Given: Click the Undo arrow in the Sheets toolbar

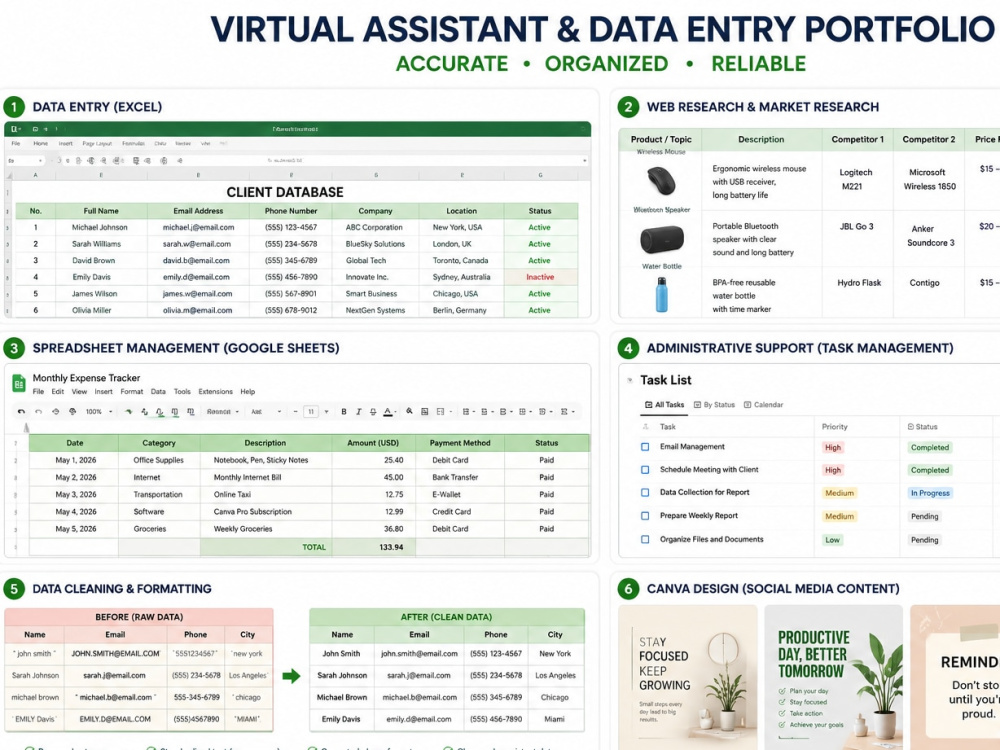Looking at the screenshot, I should [x=21, y=411].
